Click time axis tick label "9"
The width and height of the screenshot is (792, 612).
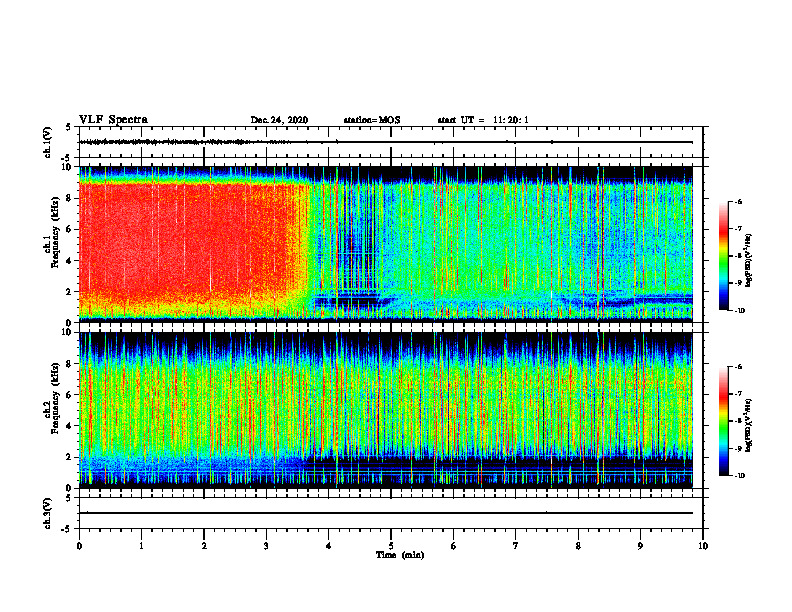pos(640,546)
